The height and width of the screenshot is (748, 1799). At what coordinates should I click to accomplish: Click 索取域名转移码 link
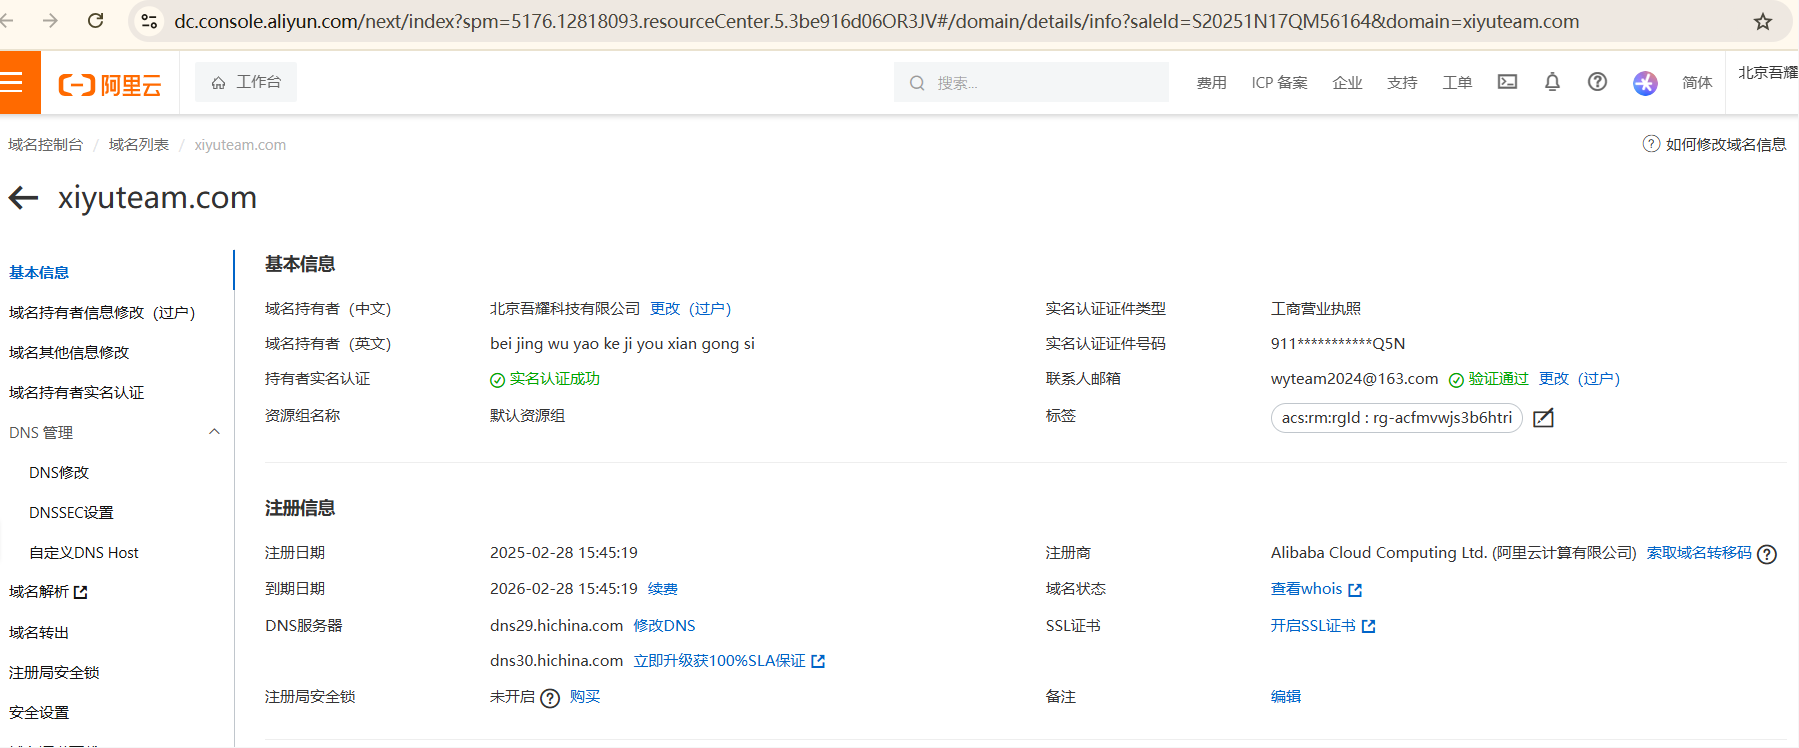click(x=1699, y=553)
